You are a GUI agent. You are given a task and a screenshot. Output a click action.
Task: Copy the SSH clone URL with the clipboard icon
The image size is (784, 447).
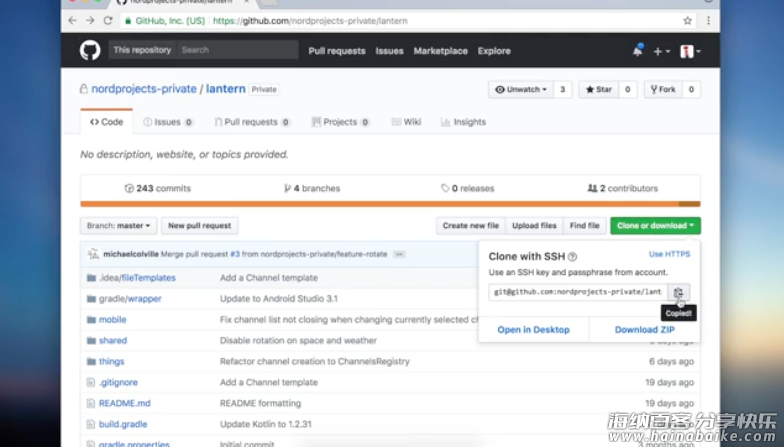click(x=678, y=292)
